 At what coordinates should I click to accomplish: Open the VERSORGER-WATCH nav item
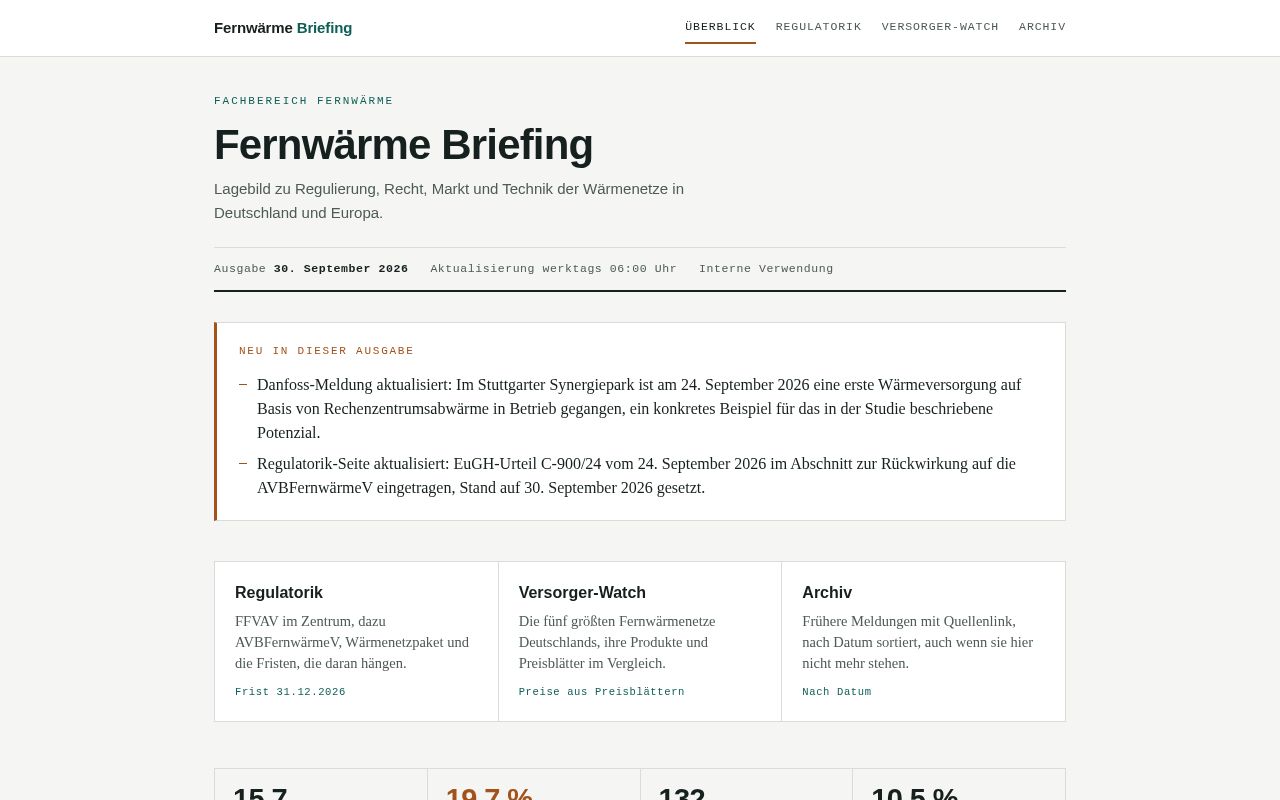940,27
